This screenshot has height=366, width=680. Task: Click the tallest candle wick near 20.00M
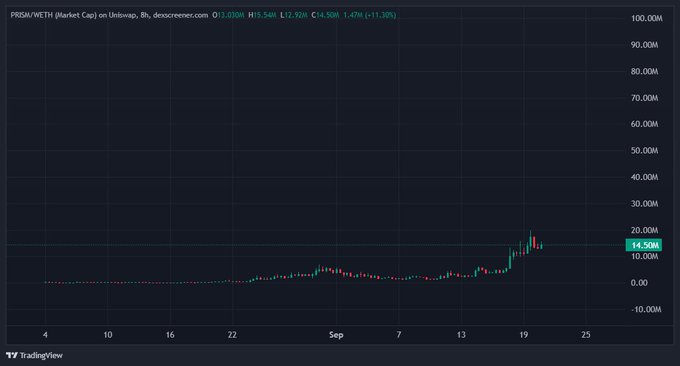point(530,239)
